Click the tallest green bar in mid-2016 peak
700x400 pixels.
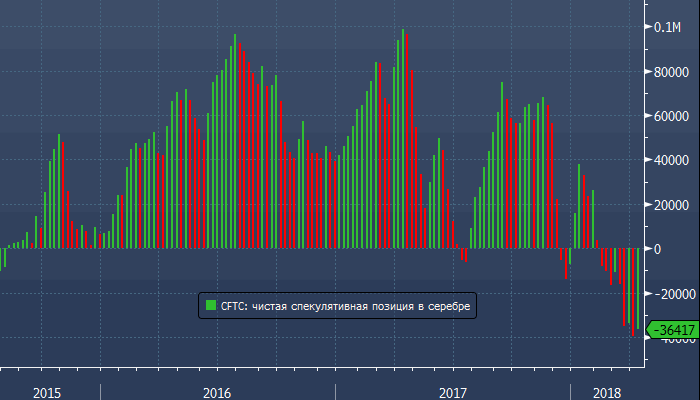coord(235,140)
